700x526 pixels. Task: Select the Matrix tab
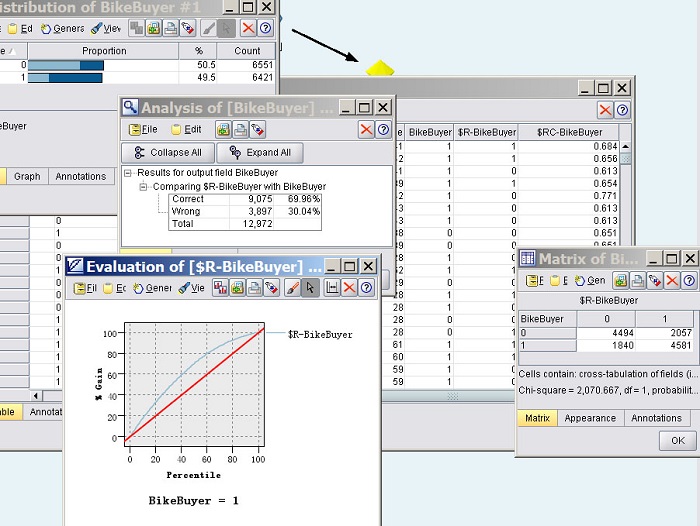[538, 418]
